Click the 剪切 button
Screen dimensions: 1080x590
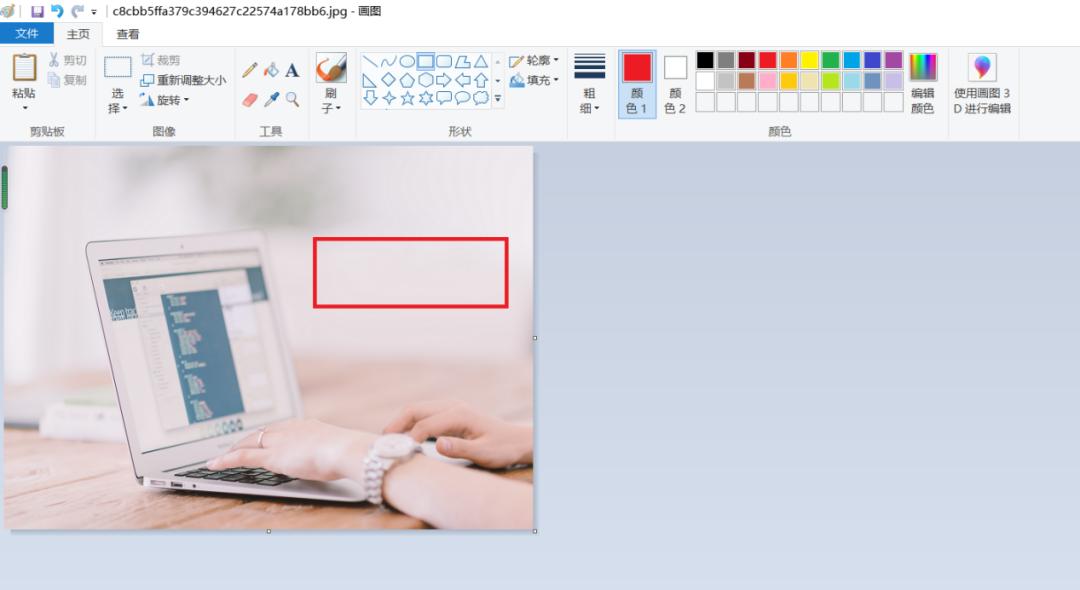click(67, 60)
